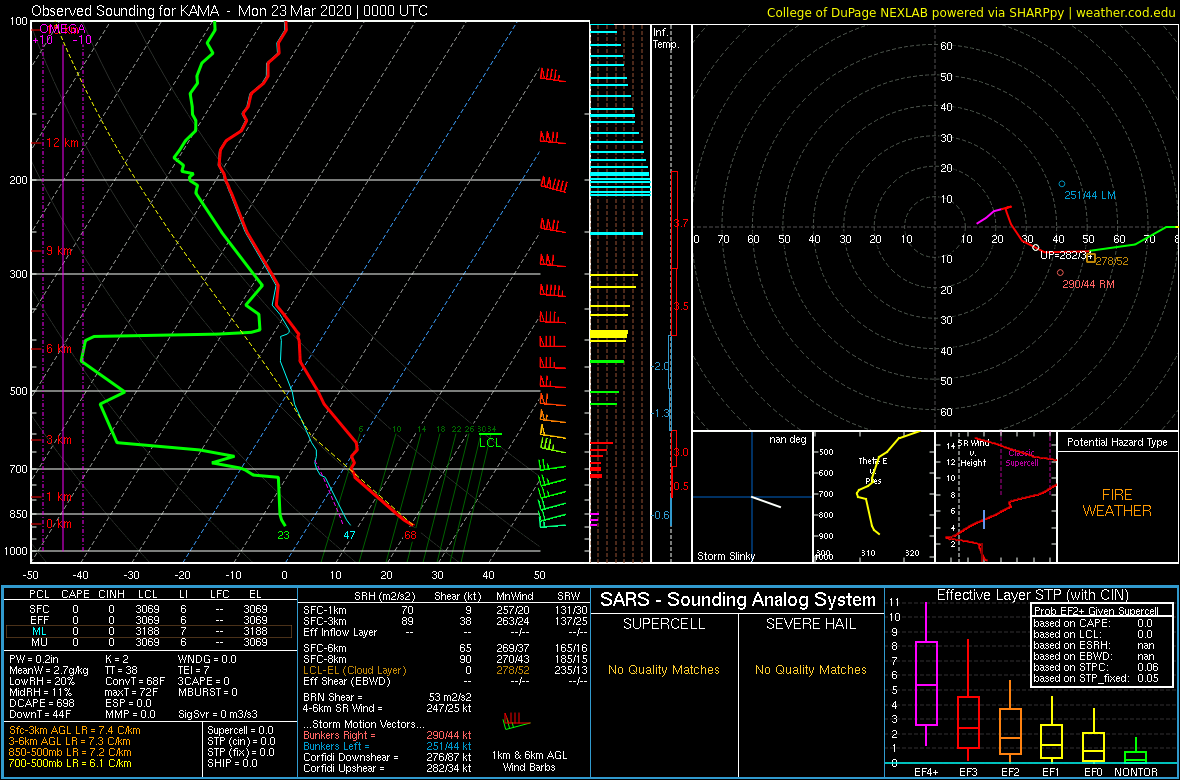Click the white line in Storm Slinky panel
The image size is (1180, 780).
pos(766,502)
